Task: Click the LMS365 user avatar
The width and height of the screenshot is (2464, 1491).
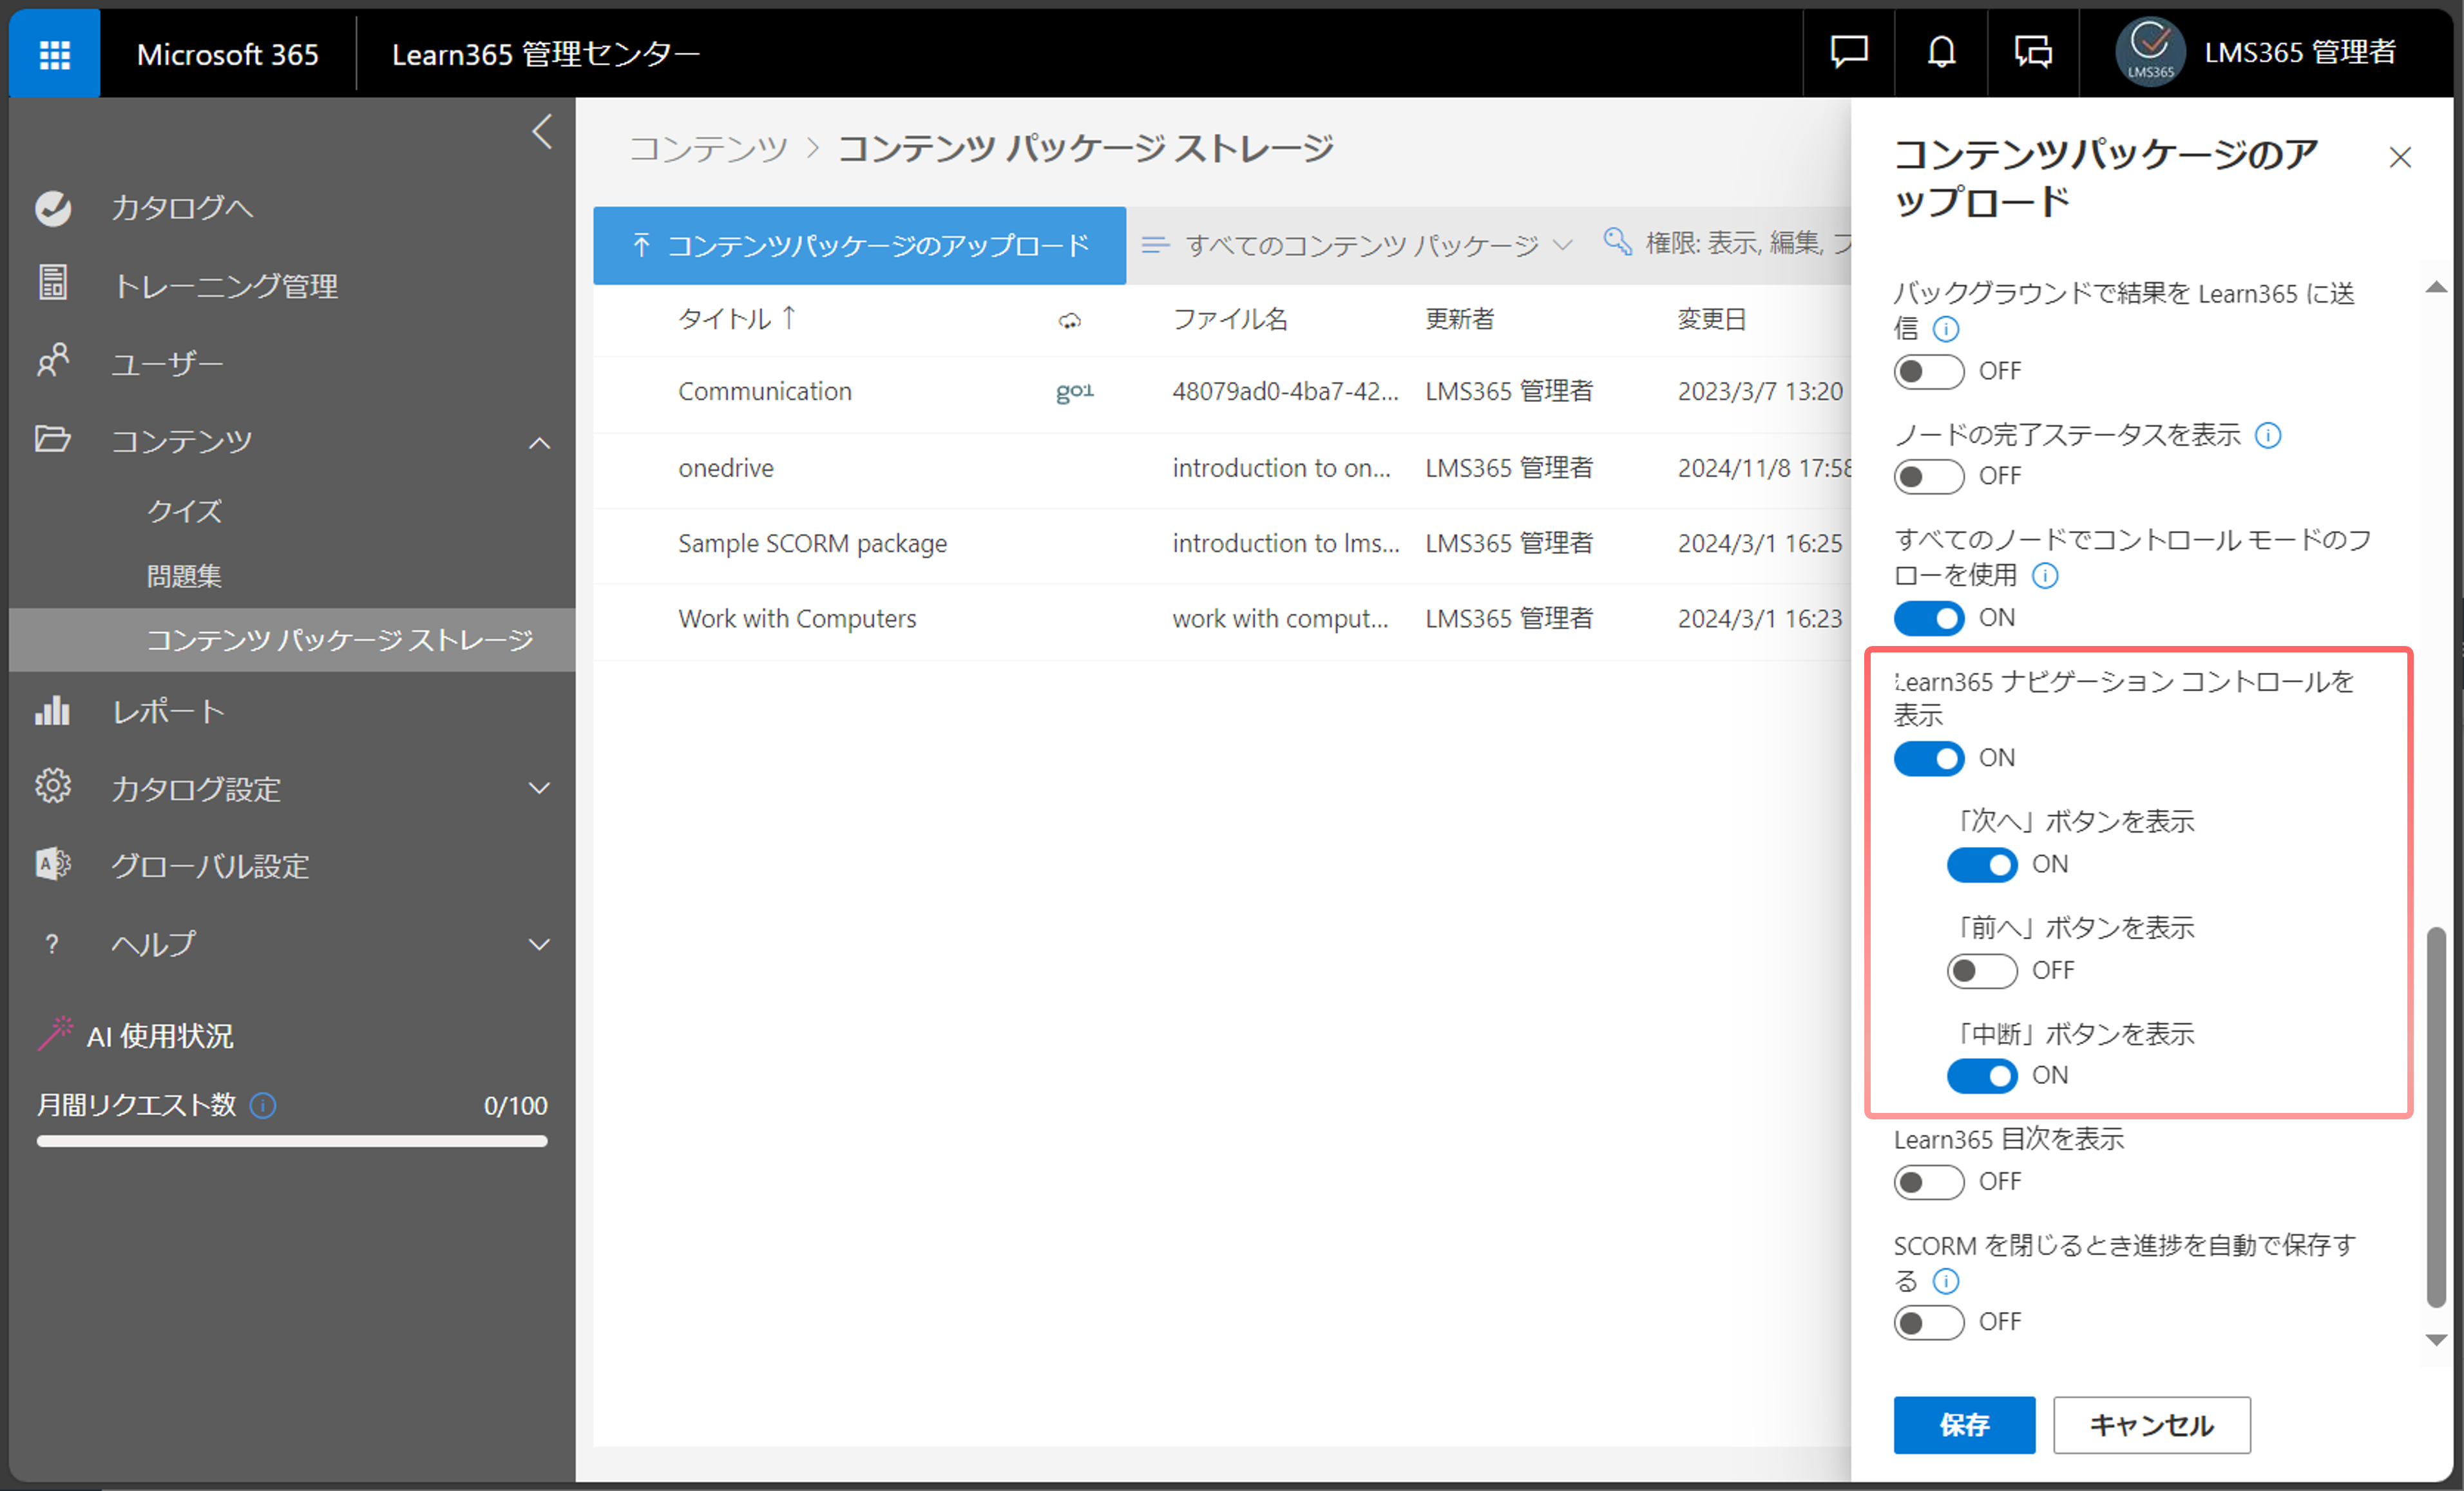Action: [2150, 52]
